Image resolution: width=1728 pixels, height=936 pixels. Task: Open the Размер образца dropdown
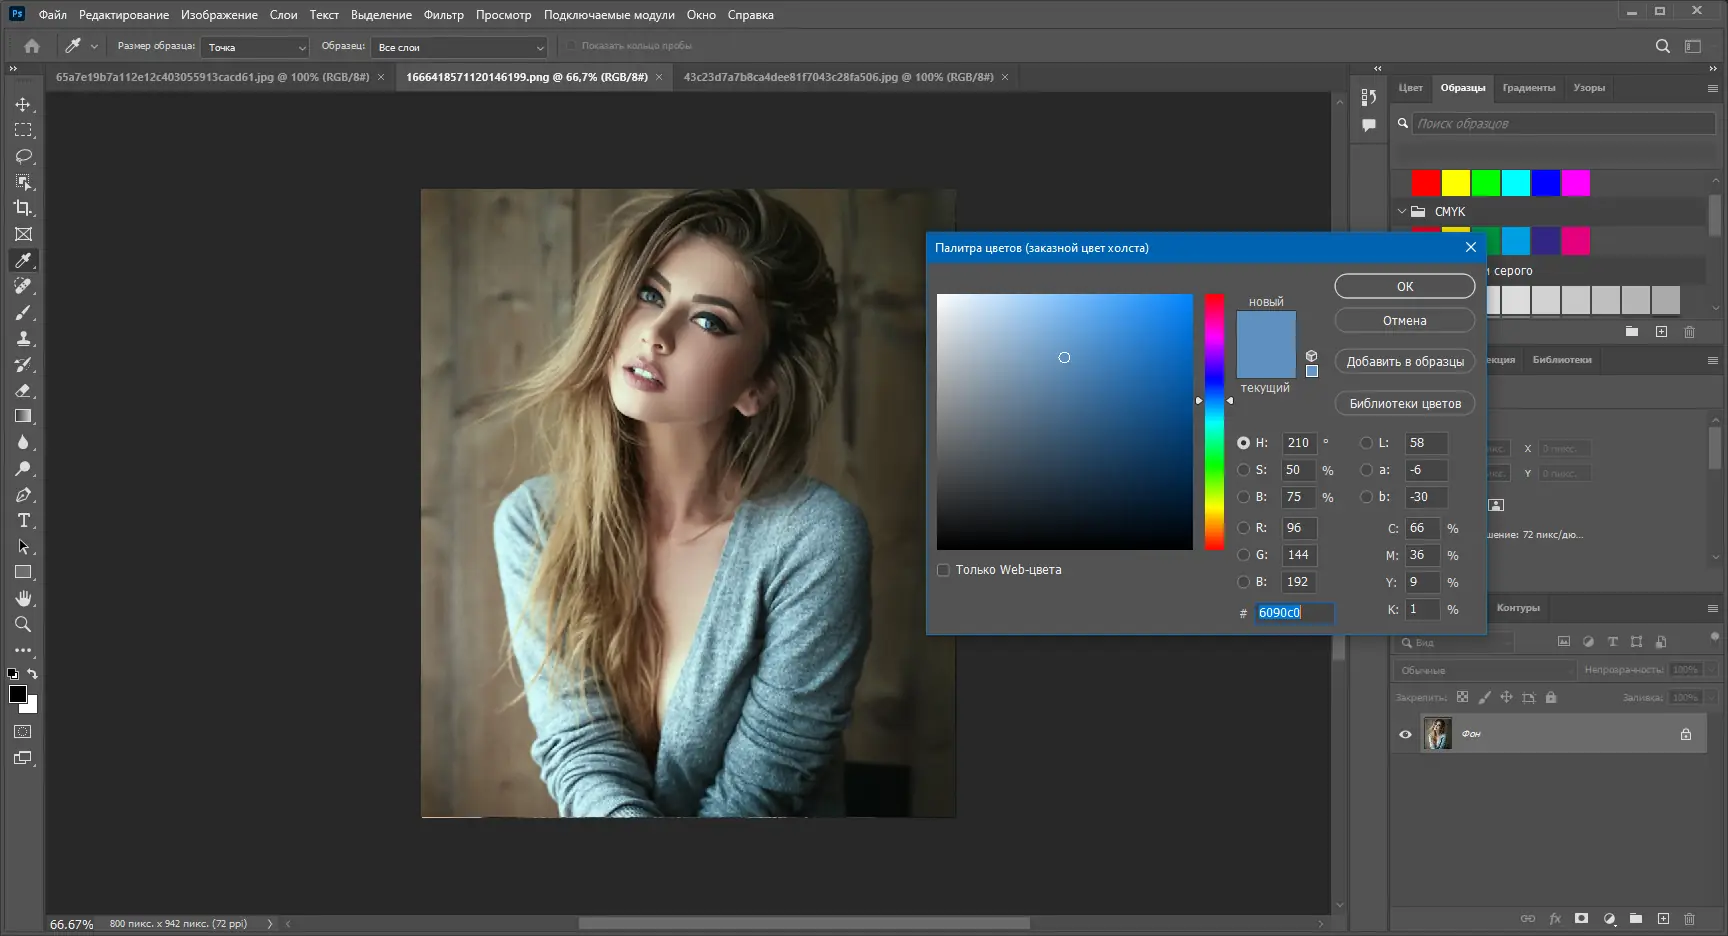point(255,47)
